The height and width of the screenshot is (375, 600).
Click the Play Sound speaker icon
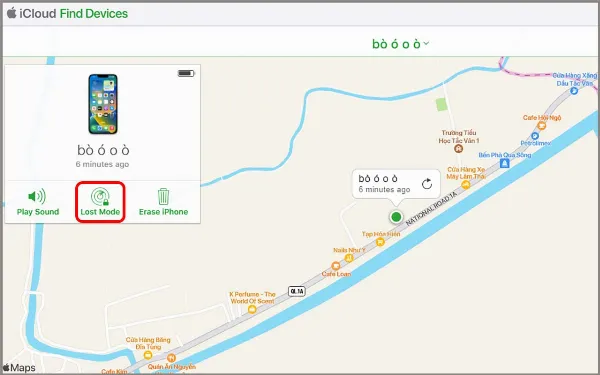coord(37,196)
